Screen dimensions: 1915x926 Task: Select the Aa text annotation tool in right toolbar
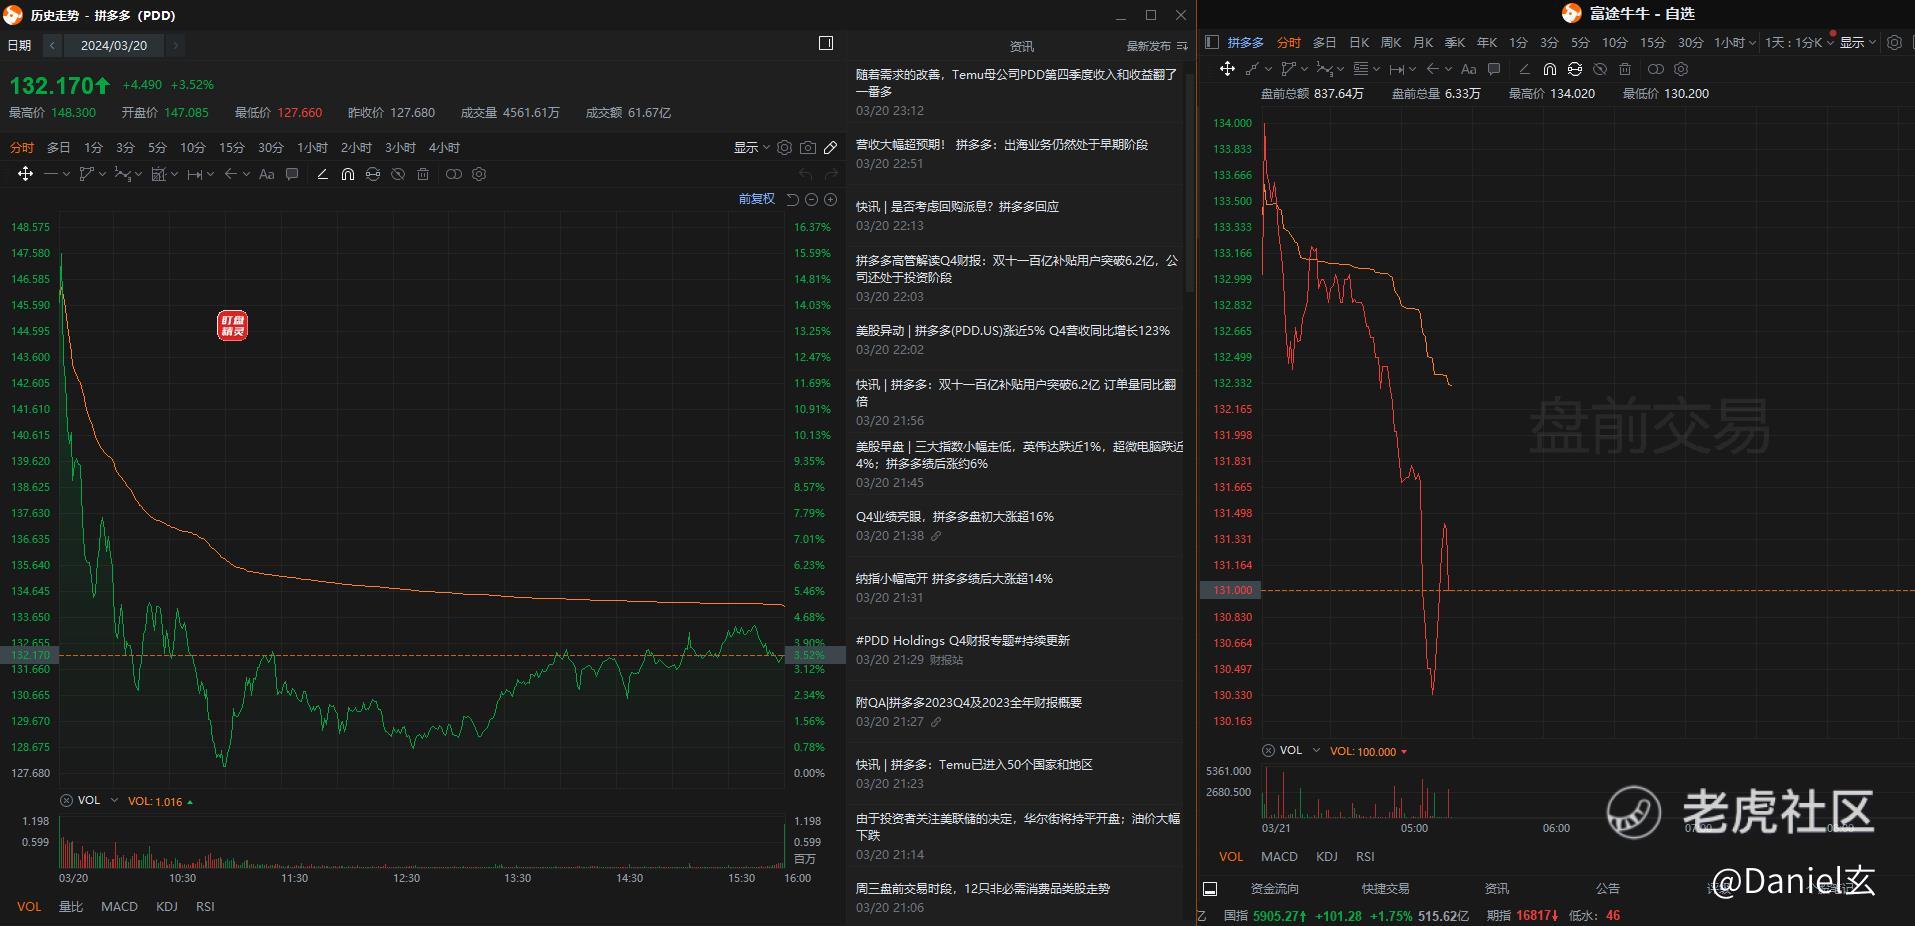1468,69
